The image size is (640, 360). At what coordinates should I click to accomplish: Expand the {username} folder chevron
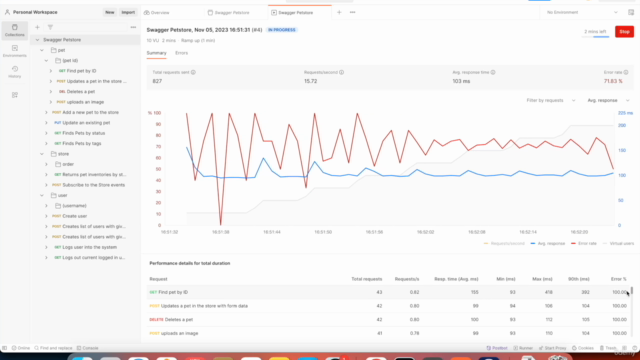click(x=46, y=206)
